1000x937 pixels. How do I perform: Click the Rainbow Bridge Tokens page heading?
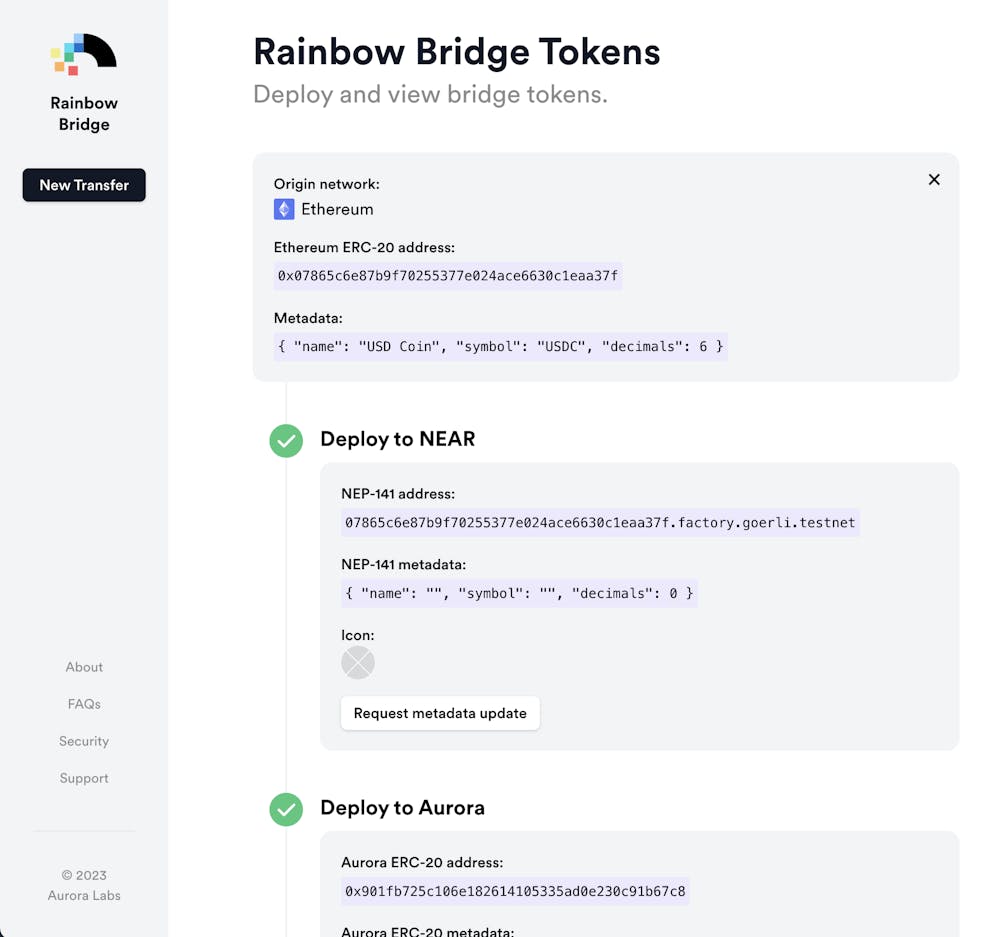457,51
